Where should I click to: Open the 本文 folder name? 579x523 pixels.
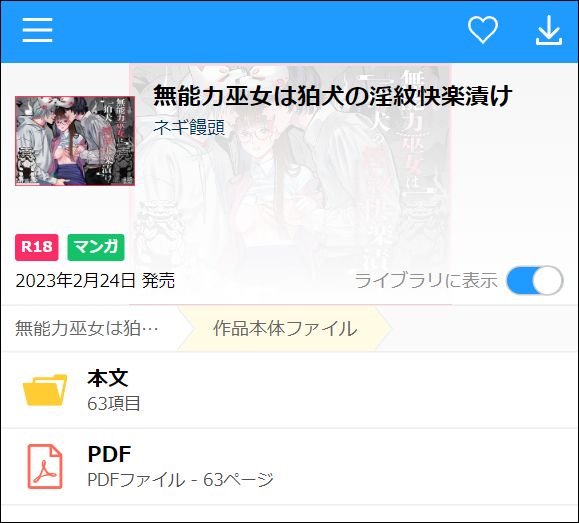pos(108,378)
